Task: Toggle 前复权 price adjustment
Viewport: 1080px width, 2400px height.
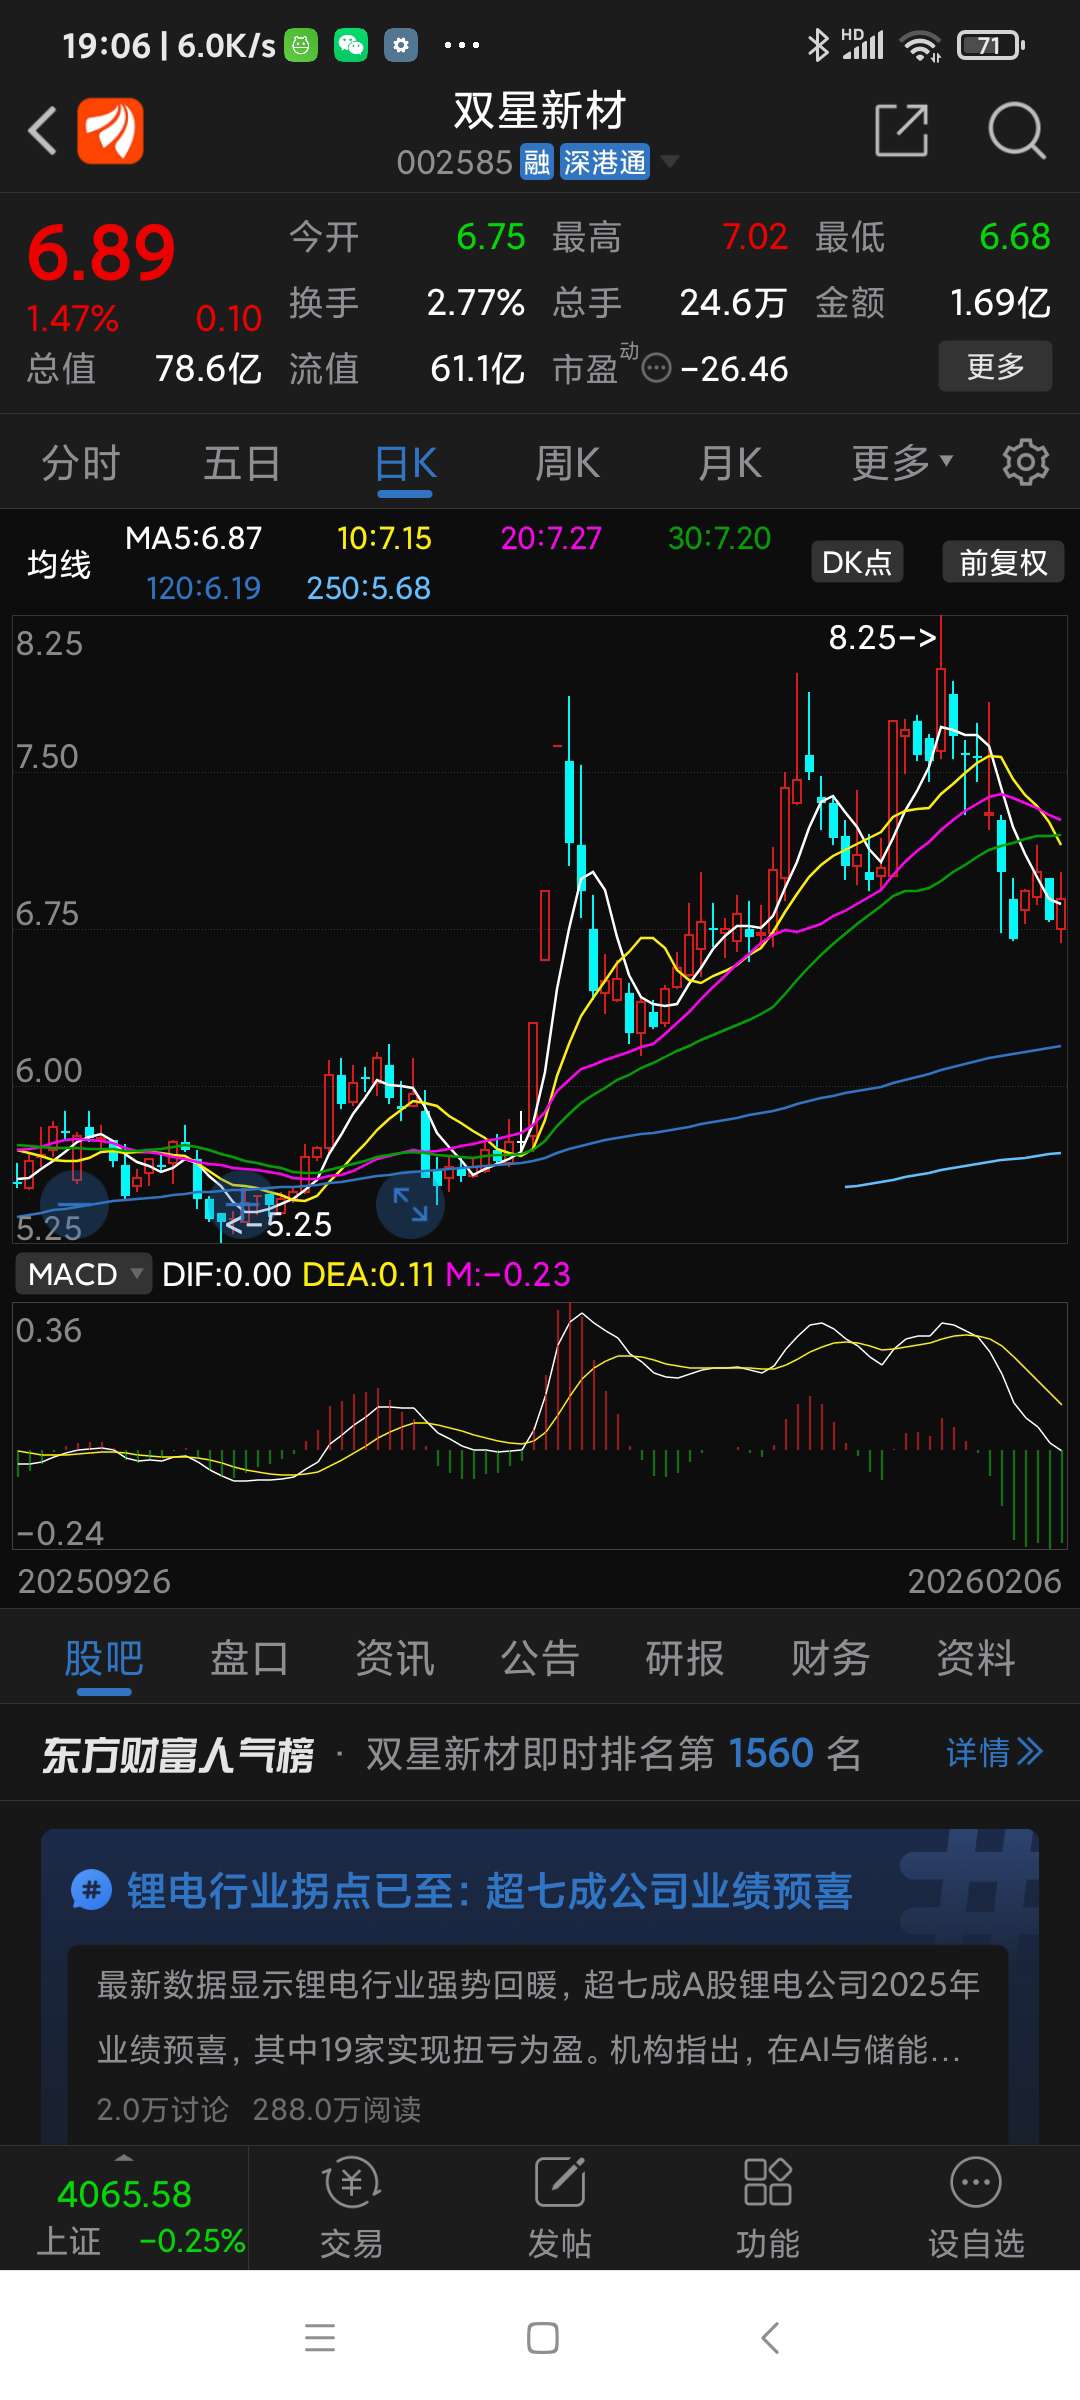Action: click(x=1003, y=562)
